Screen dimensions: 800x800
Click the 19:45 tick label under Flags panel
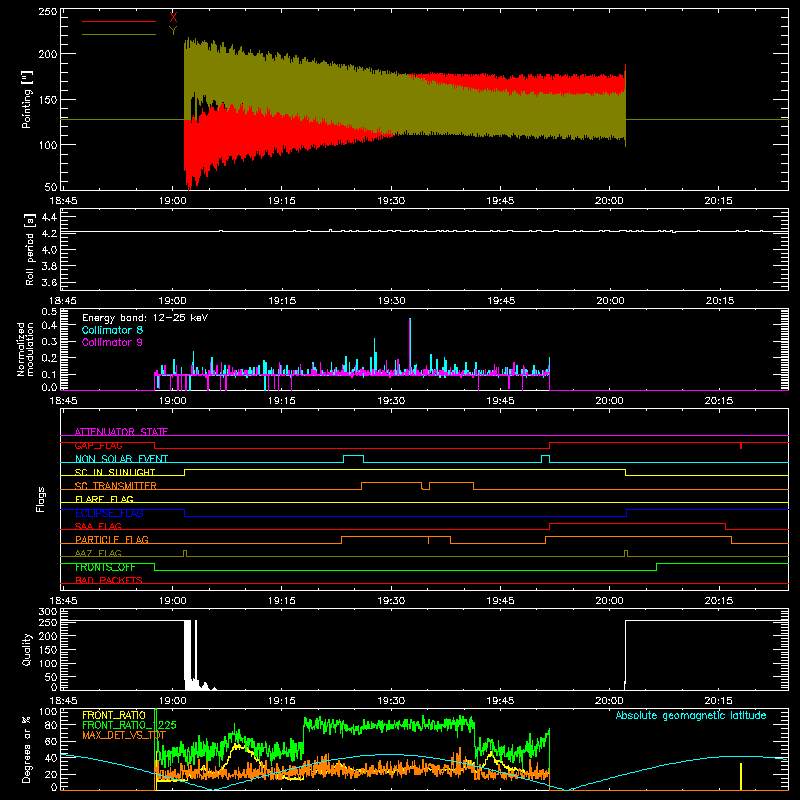tap(500, 601)
